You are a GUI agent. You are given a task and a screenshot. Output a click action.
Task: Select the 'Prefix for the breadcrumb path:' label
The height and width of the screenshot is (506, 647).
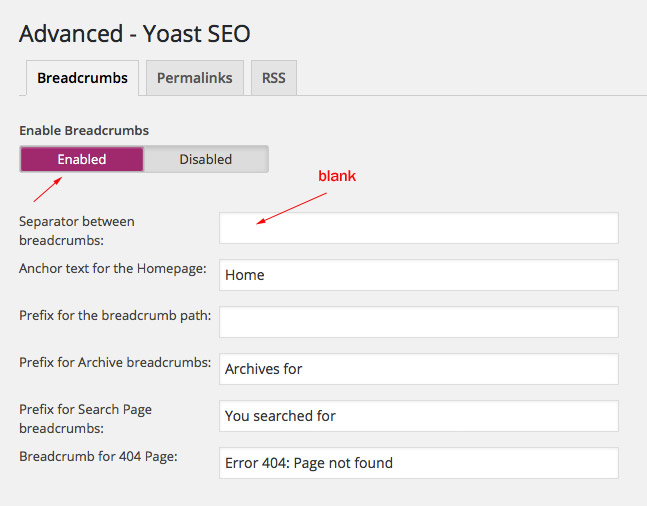(115, 315)
